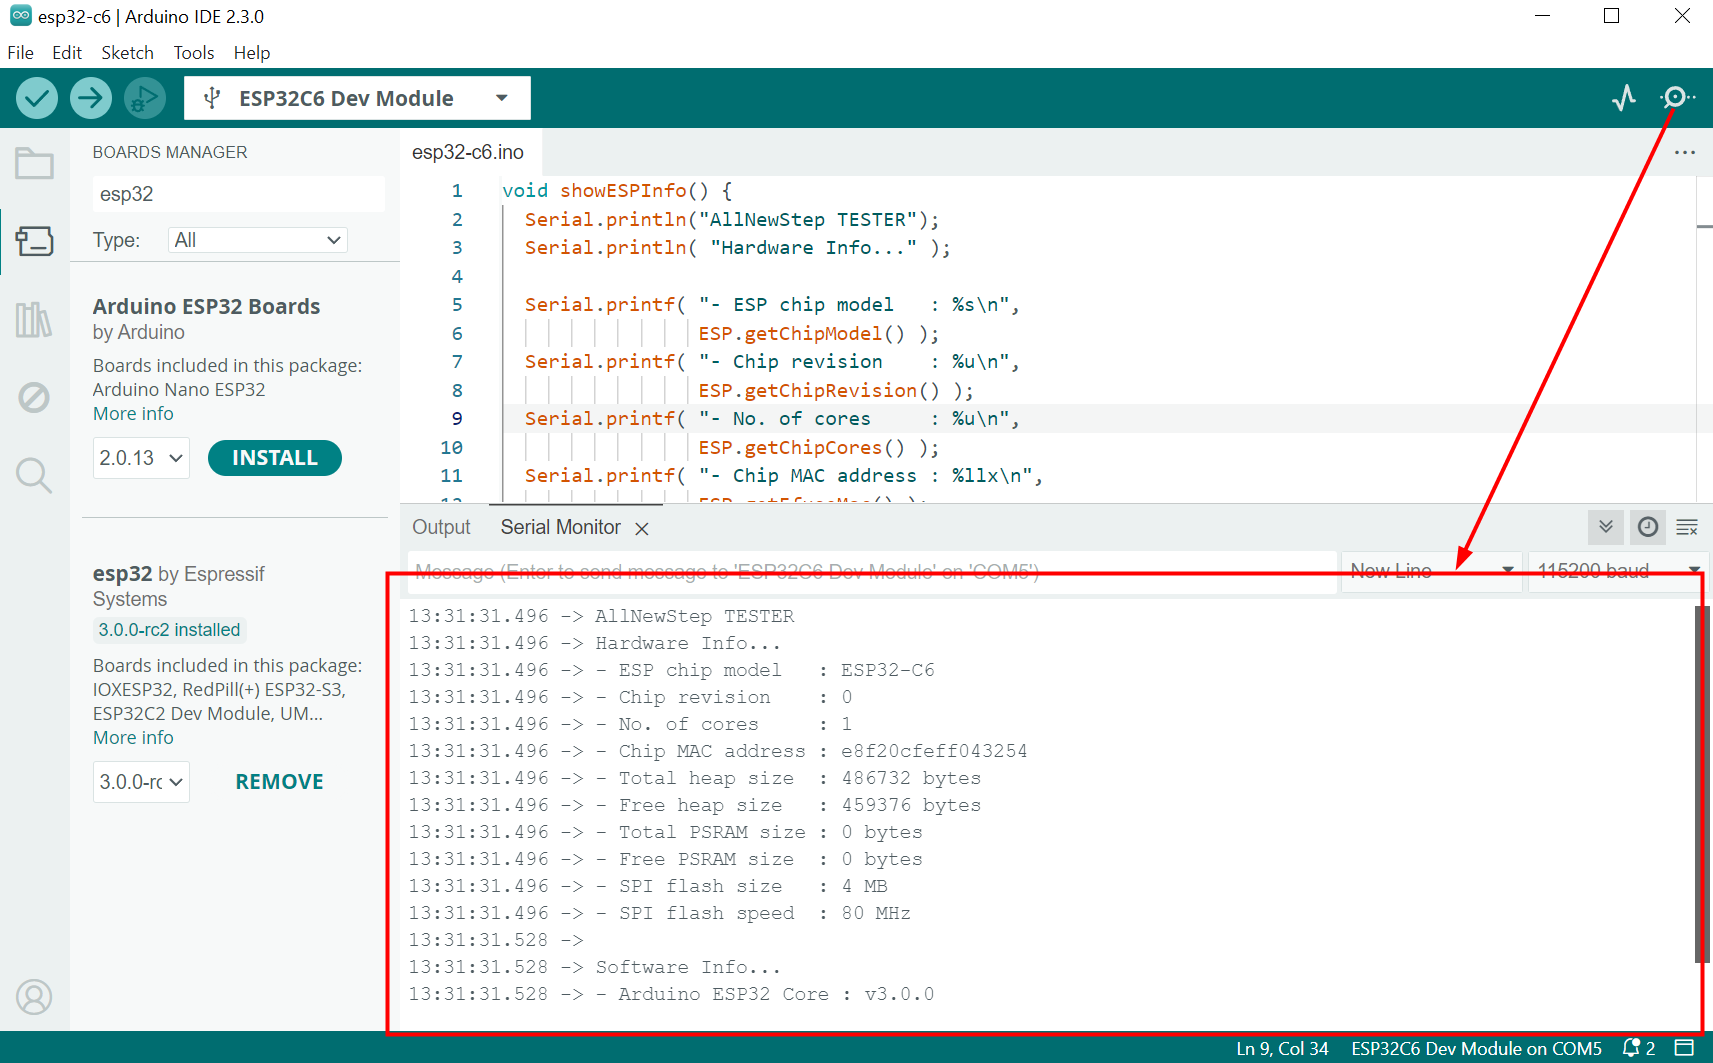The height and width of the screenshot is (1063, 1713).
Task: Open version 2.0.13 dropdown for Arduino ESP32
Action: coord(141,458)
